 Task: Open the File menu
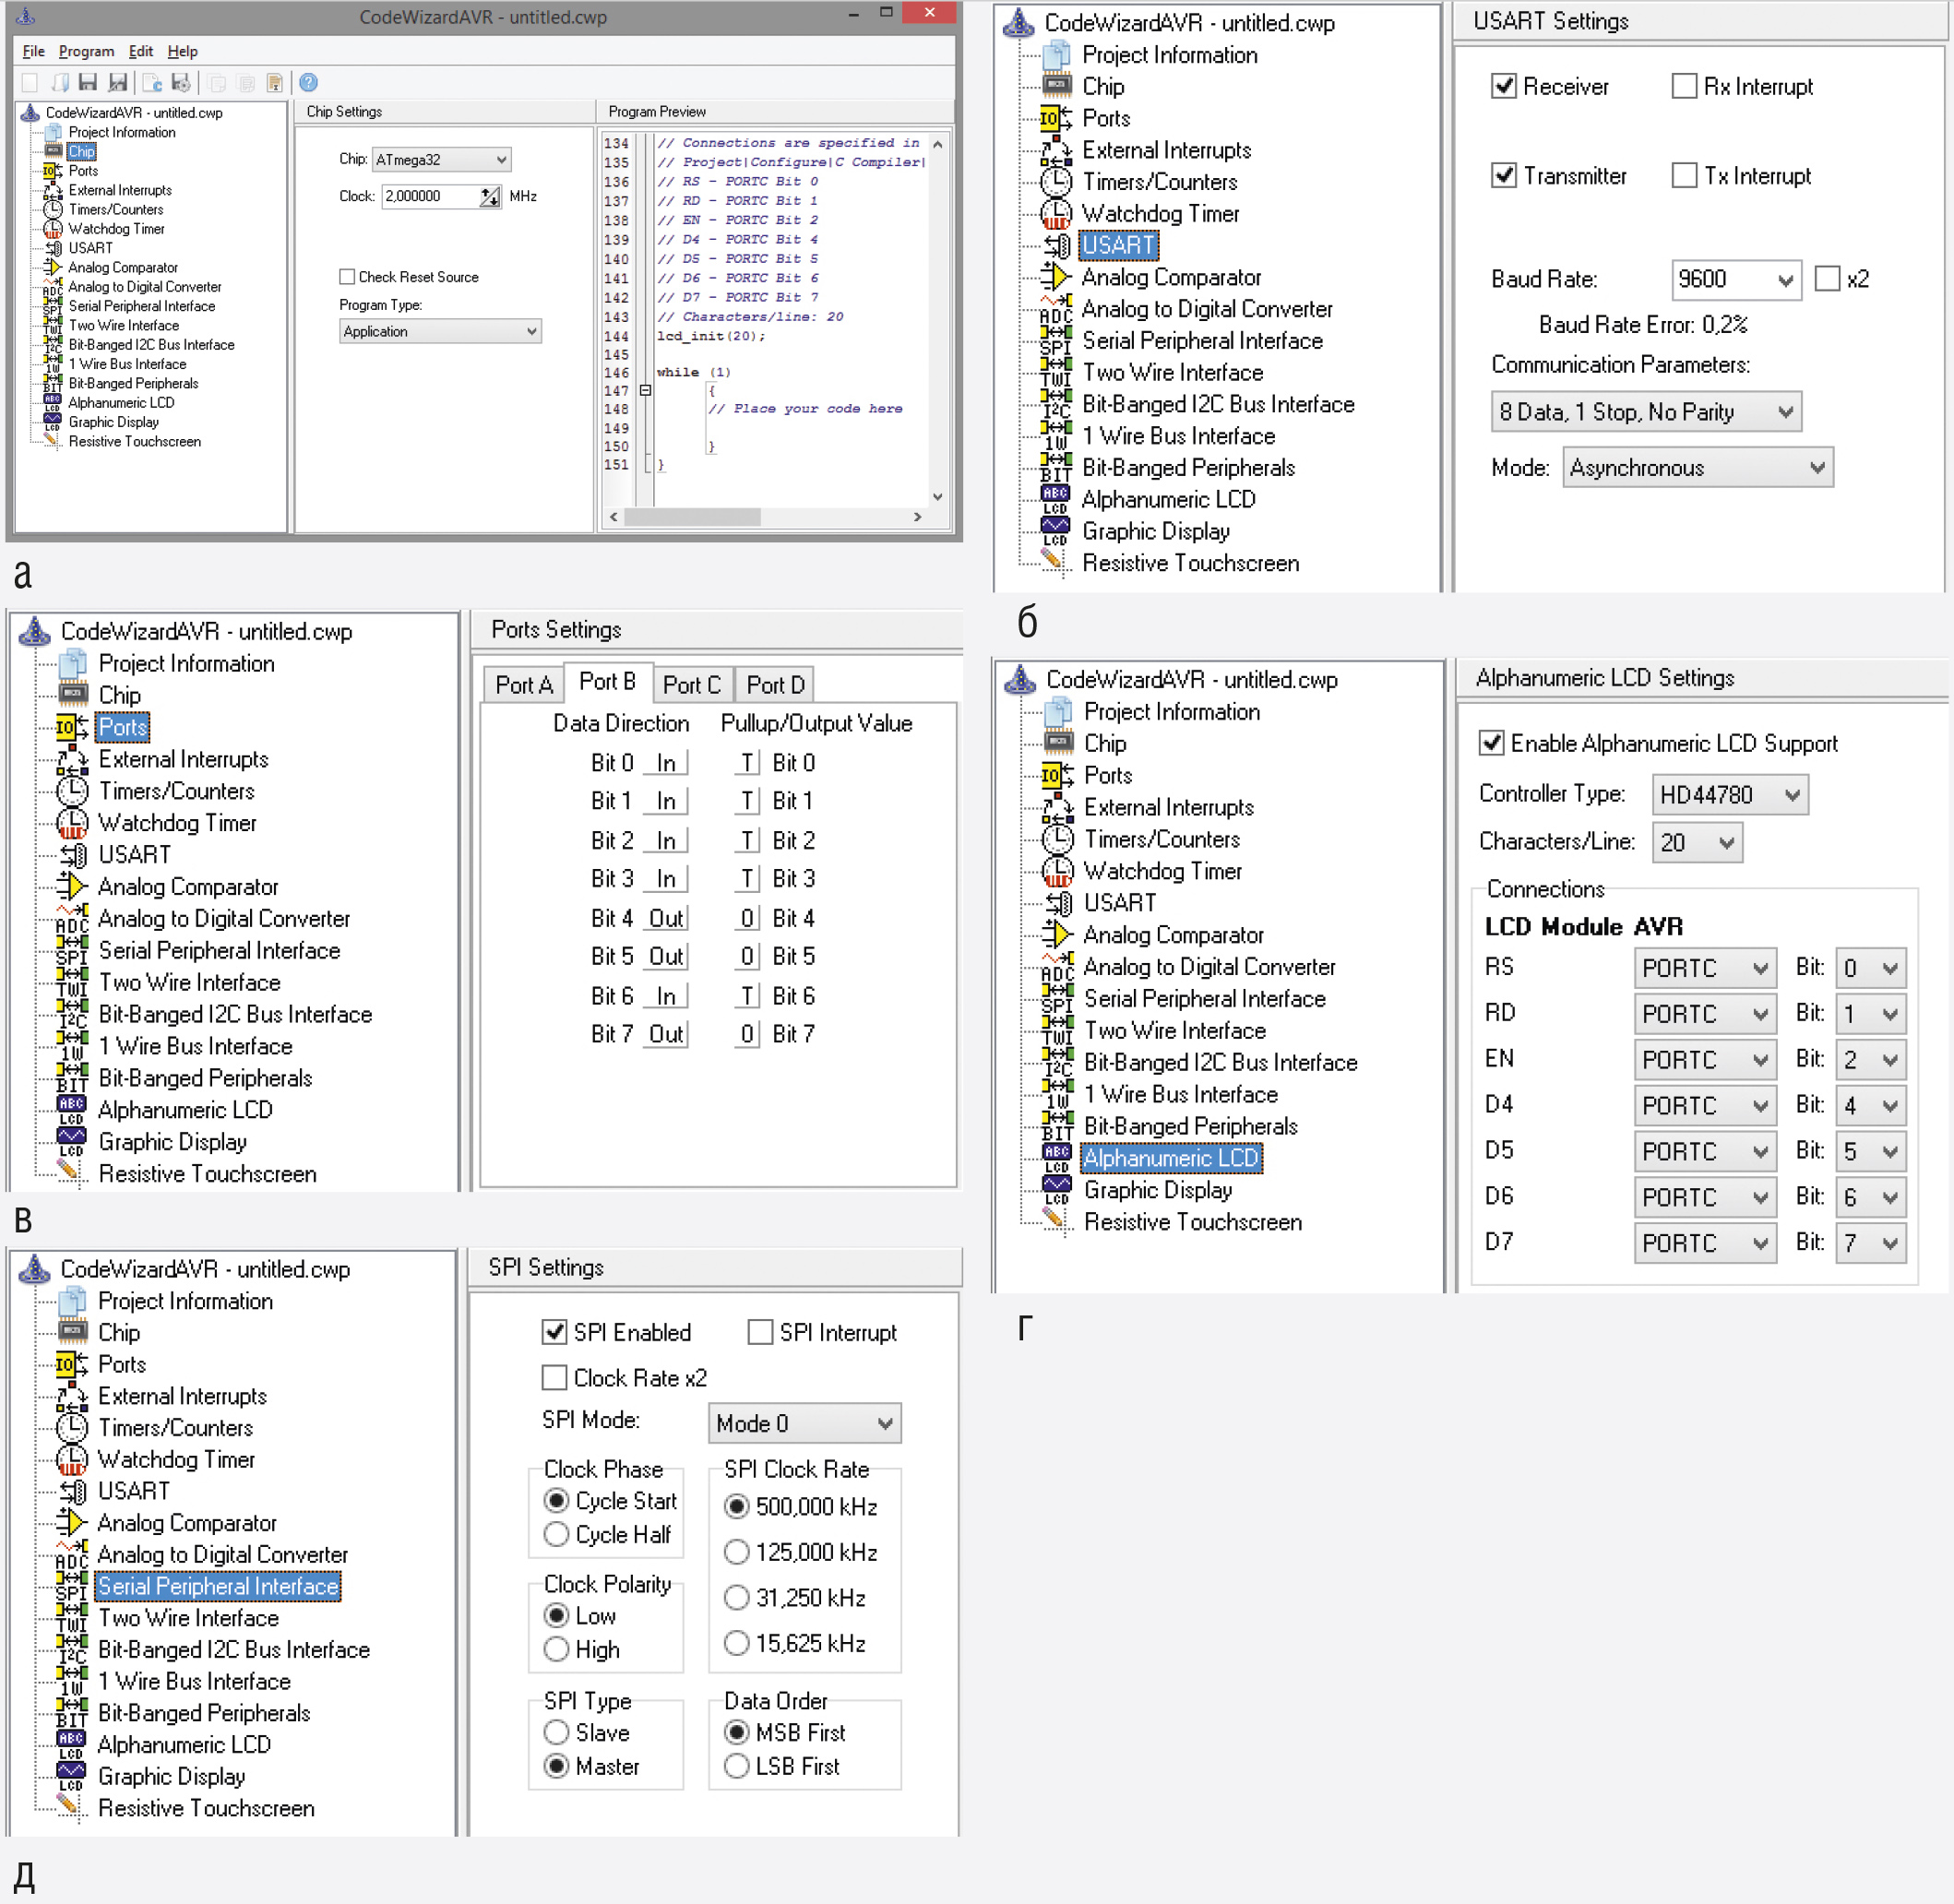click(33, 51)
